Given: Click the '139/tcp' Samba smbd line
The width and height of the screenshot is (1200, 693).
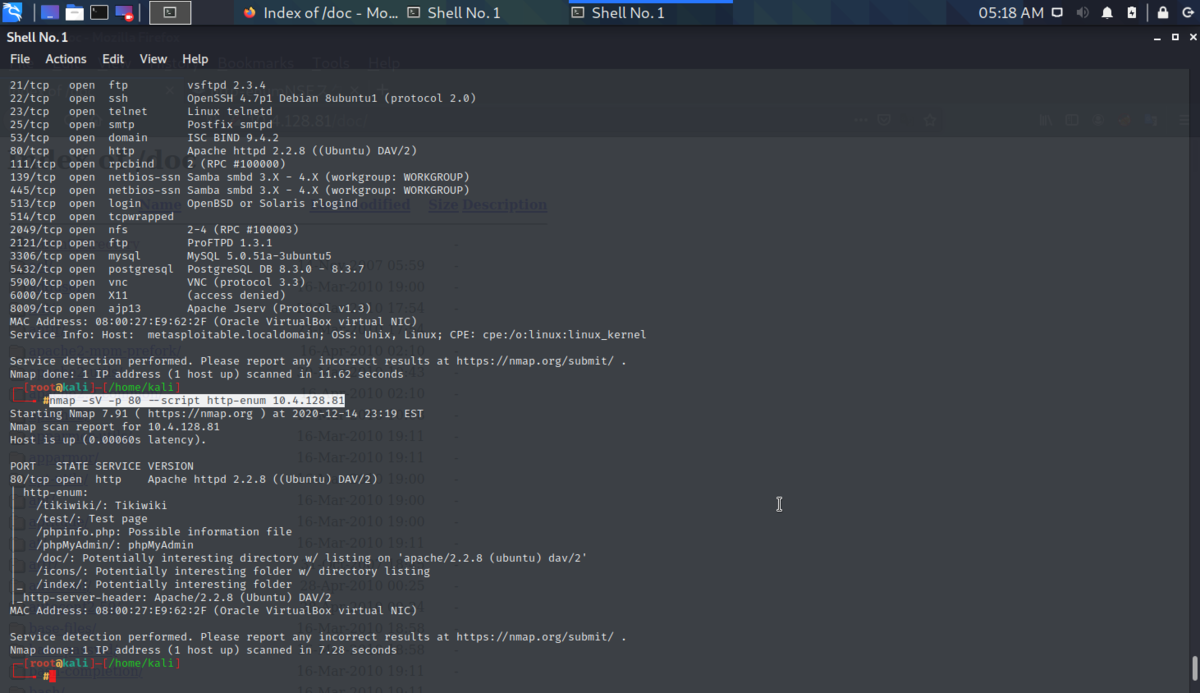Looking at the screenshot, I should [239, 177].
